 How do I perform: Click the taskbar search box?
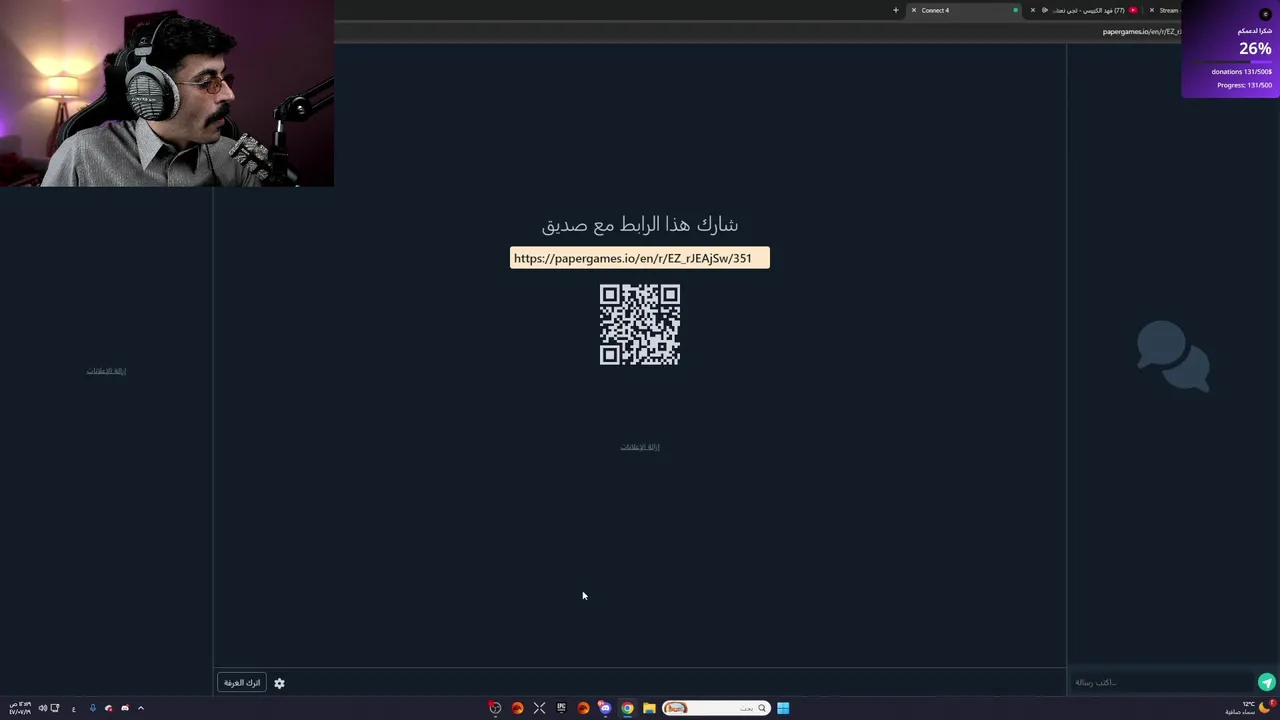point(716,708)
